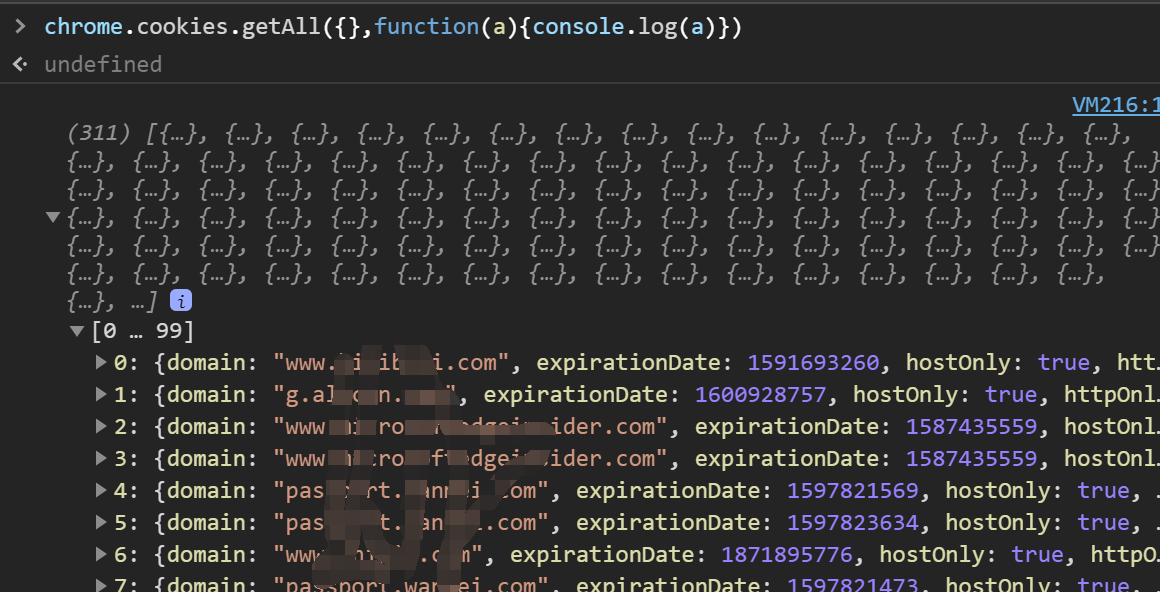
Task: Select expirationDate value 1871895776
Action: 786,554
